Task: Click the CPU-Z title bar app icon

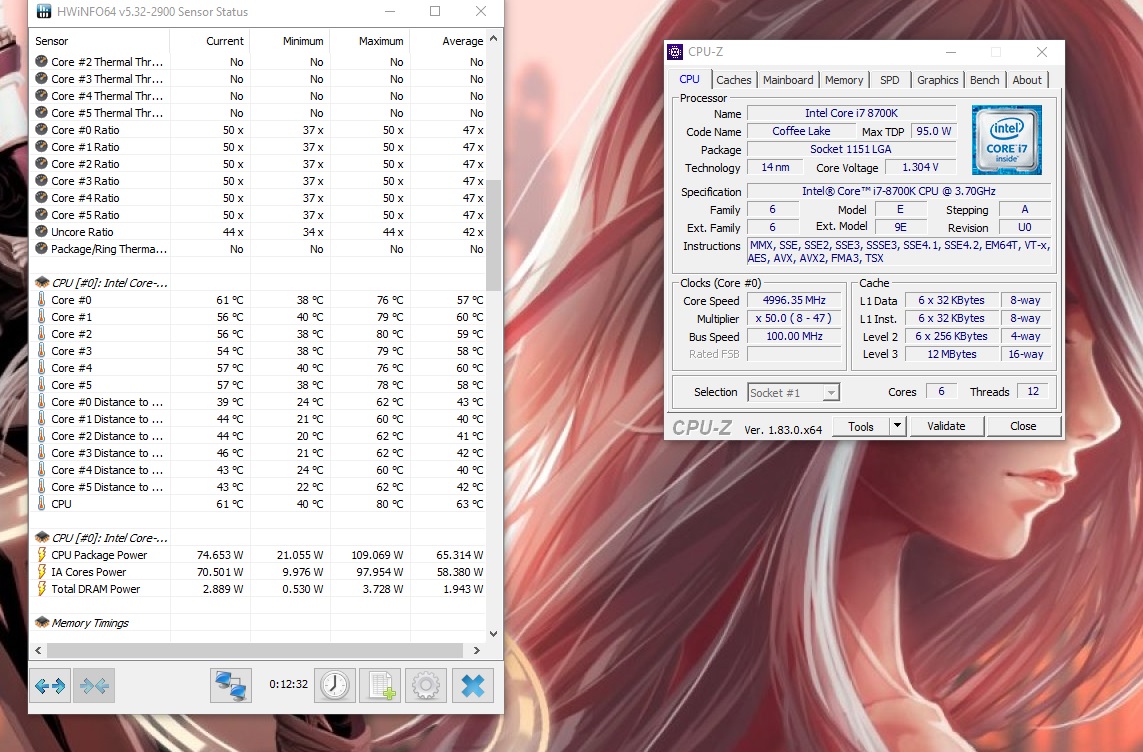Action: click(675, 52)
